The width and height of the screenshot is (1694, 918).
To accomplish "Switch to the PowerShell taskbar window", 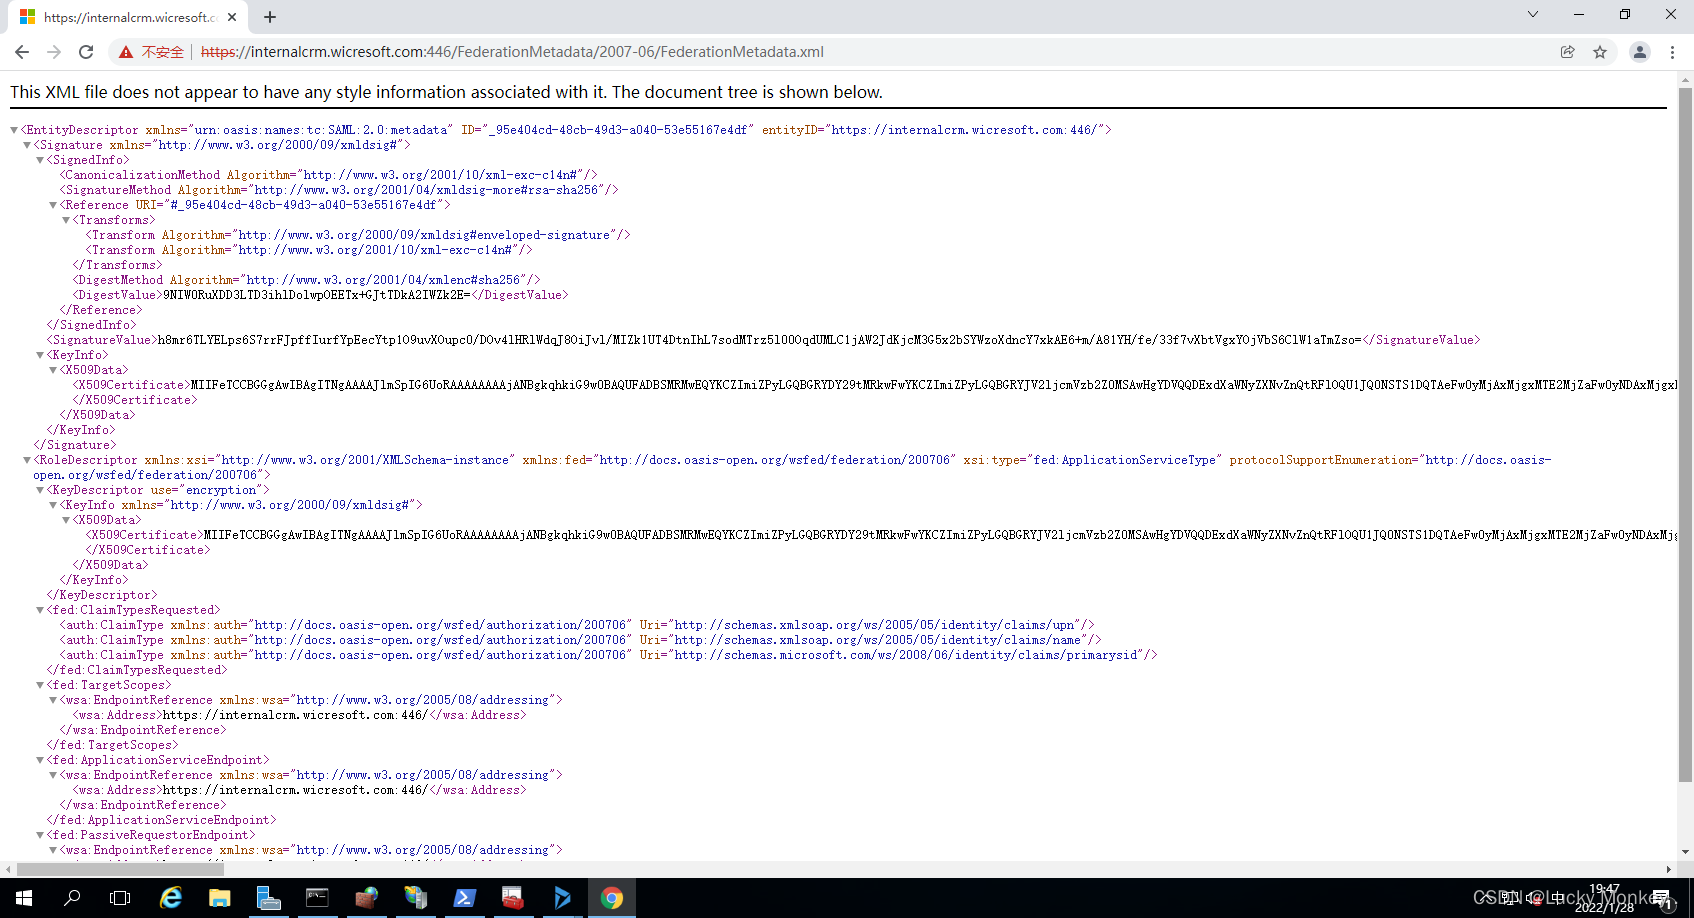I will pos(464,898).
